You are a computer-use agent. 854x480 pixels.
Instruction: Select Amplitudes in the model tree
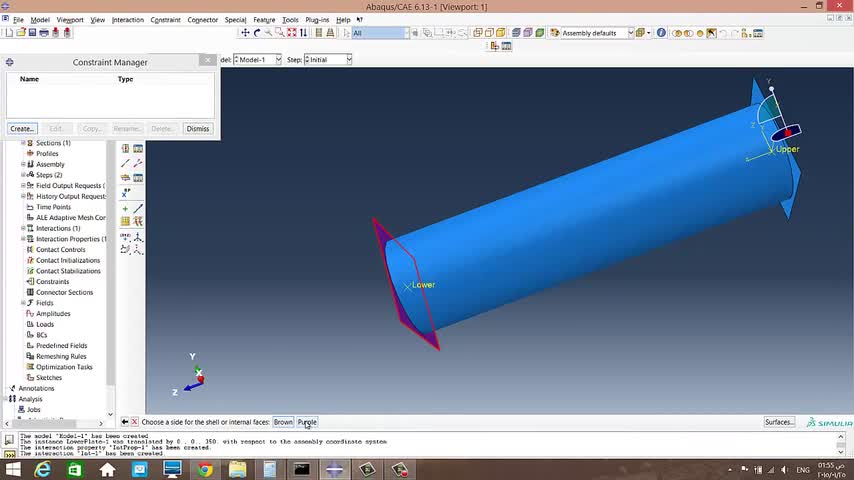coord(53,314)
